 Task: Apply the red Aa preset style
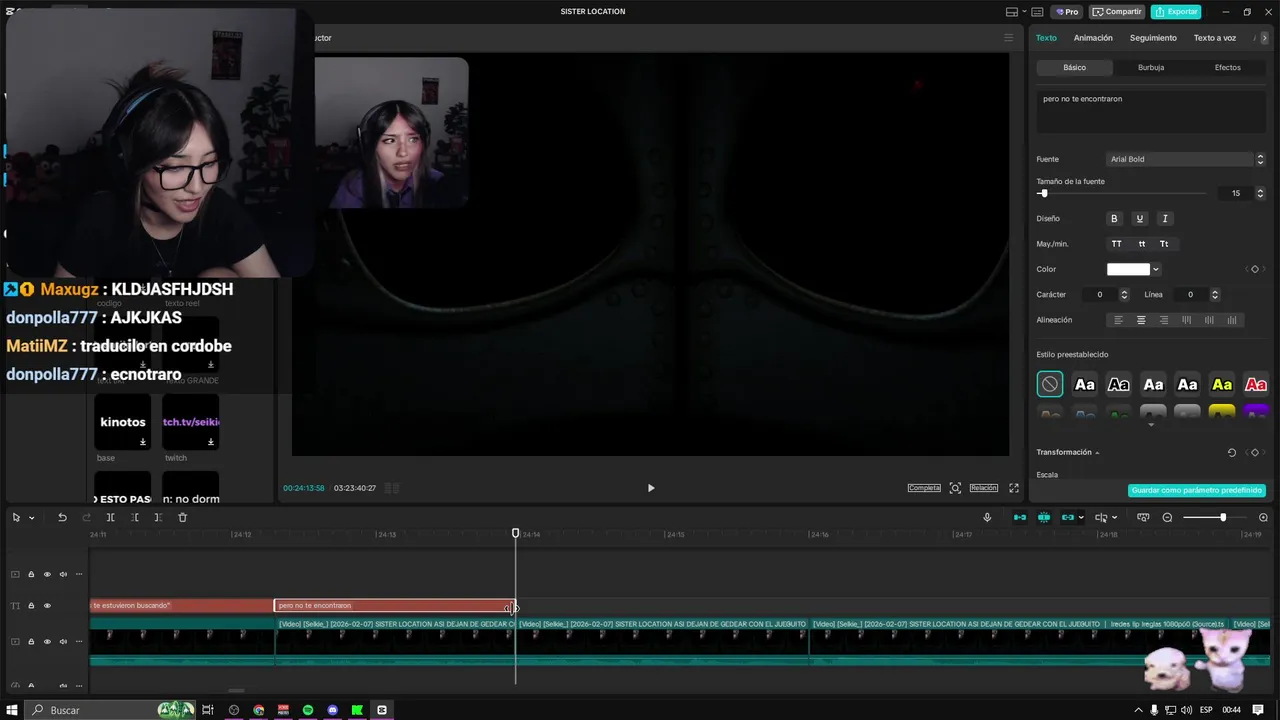pos(1256,384)
